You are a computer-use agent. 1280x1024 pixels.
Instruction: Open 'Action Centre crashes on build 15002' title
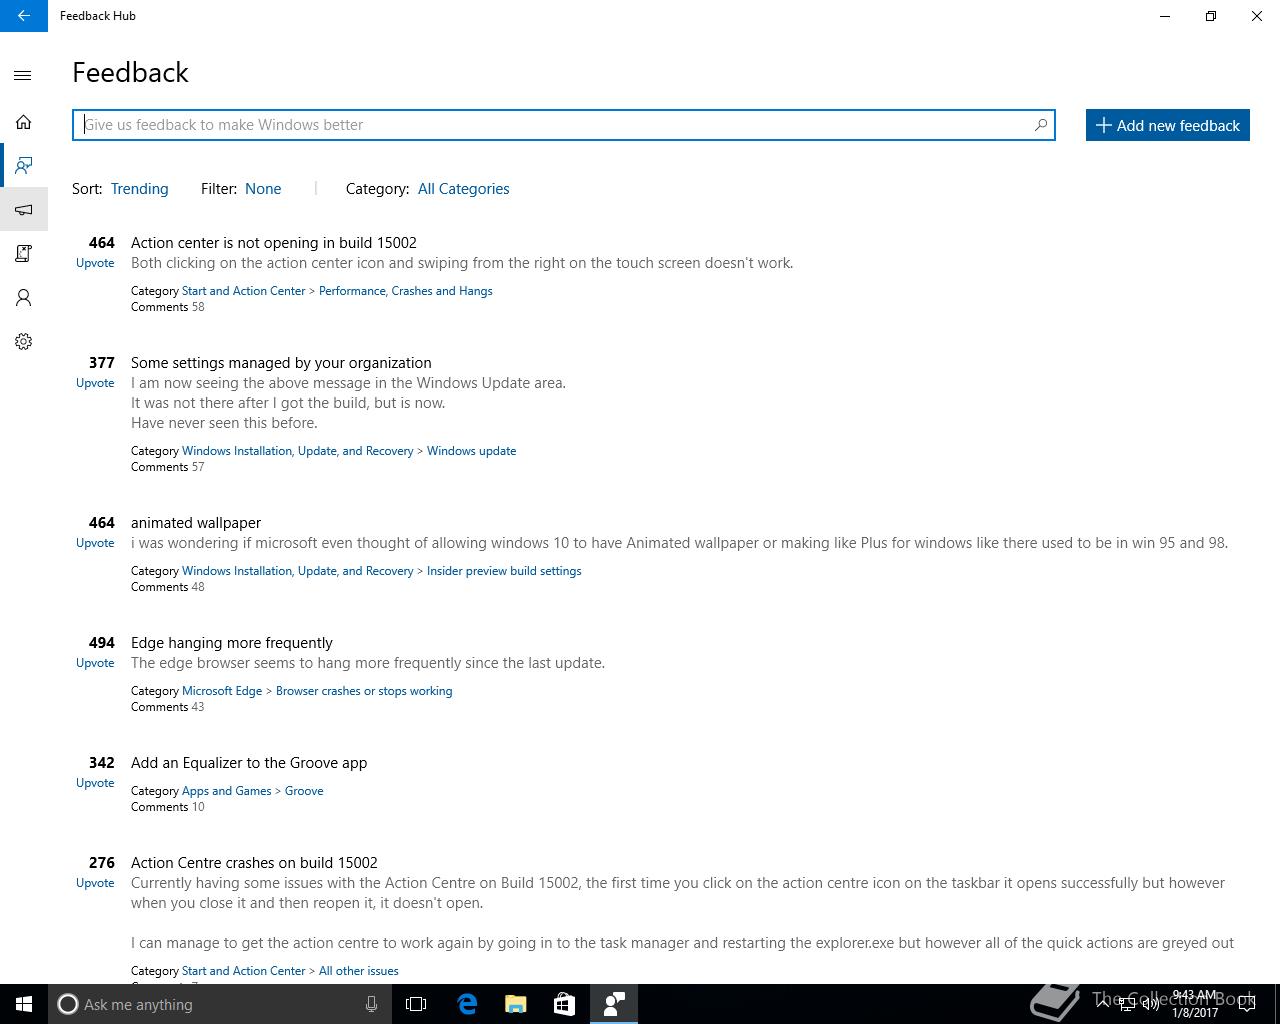click(254, 863)
